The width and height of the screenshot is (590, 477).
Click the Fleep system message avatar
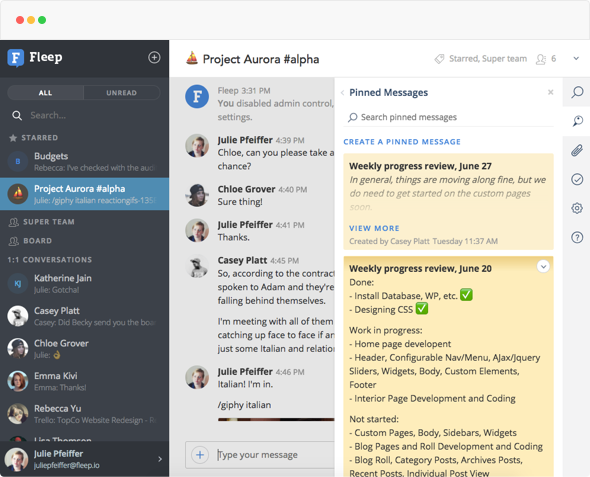tap(197, 96)
